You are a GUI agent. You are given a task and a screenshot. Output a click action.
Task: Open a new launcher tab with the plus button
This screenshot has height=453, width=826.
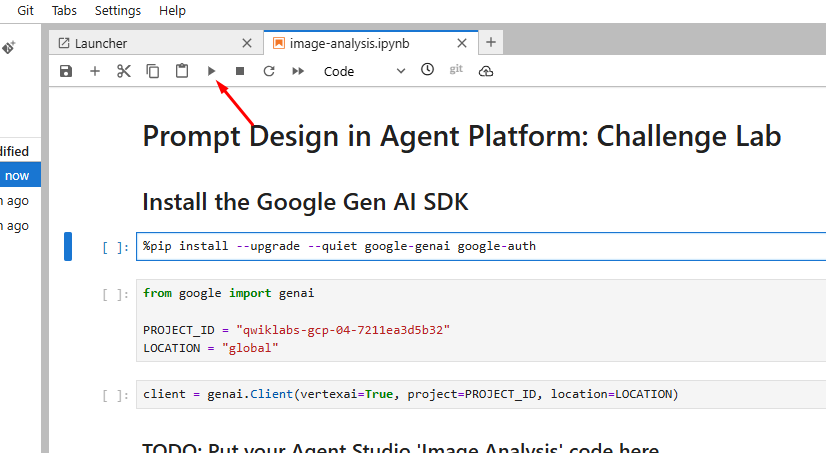tap(491, 43)
